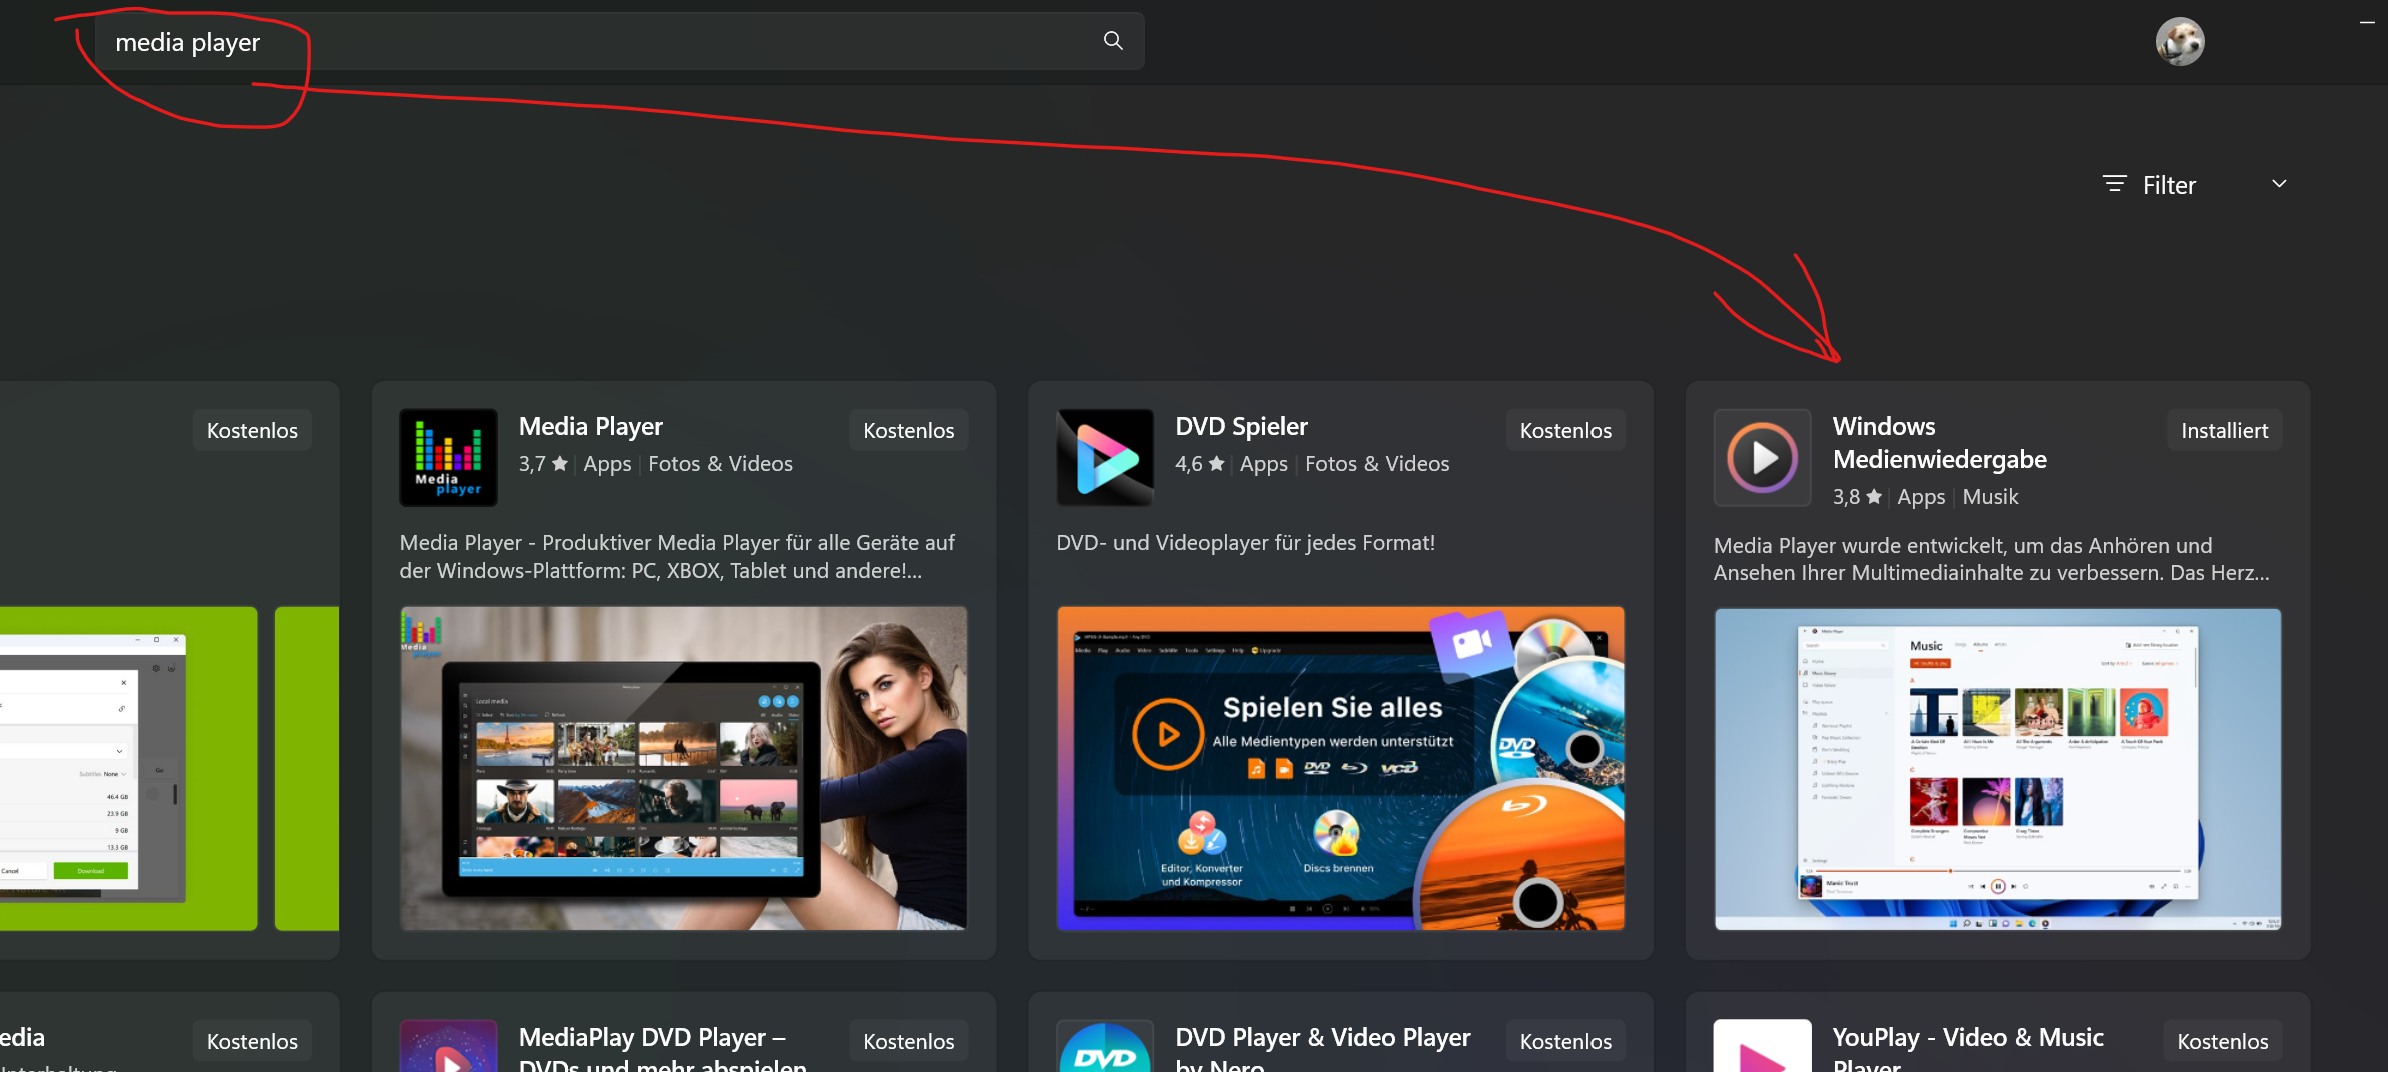Screen dimensions: 2388x1072
Task: Open DVD Player & Video Player title
Action: (1322, 1048)
